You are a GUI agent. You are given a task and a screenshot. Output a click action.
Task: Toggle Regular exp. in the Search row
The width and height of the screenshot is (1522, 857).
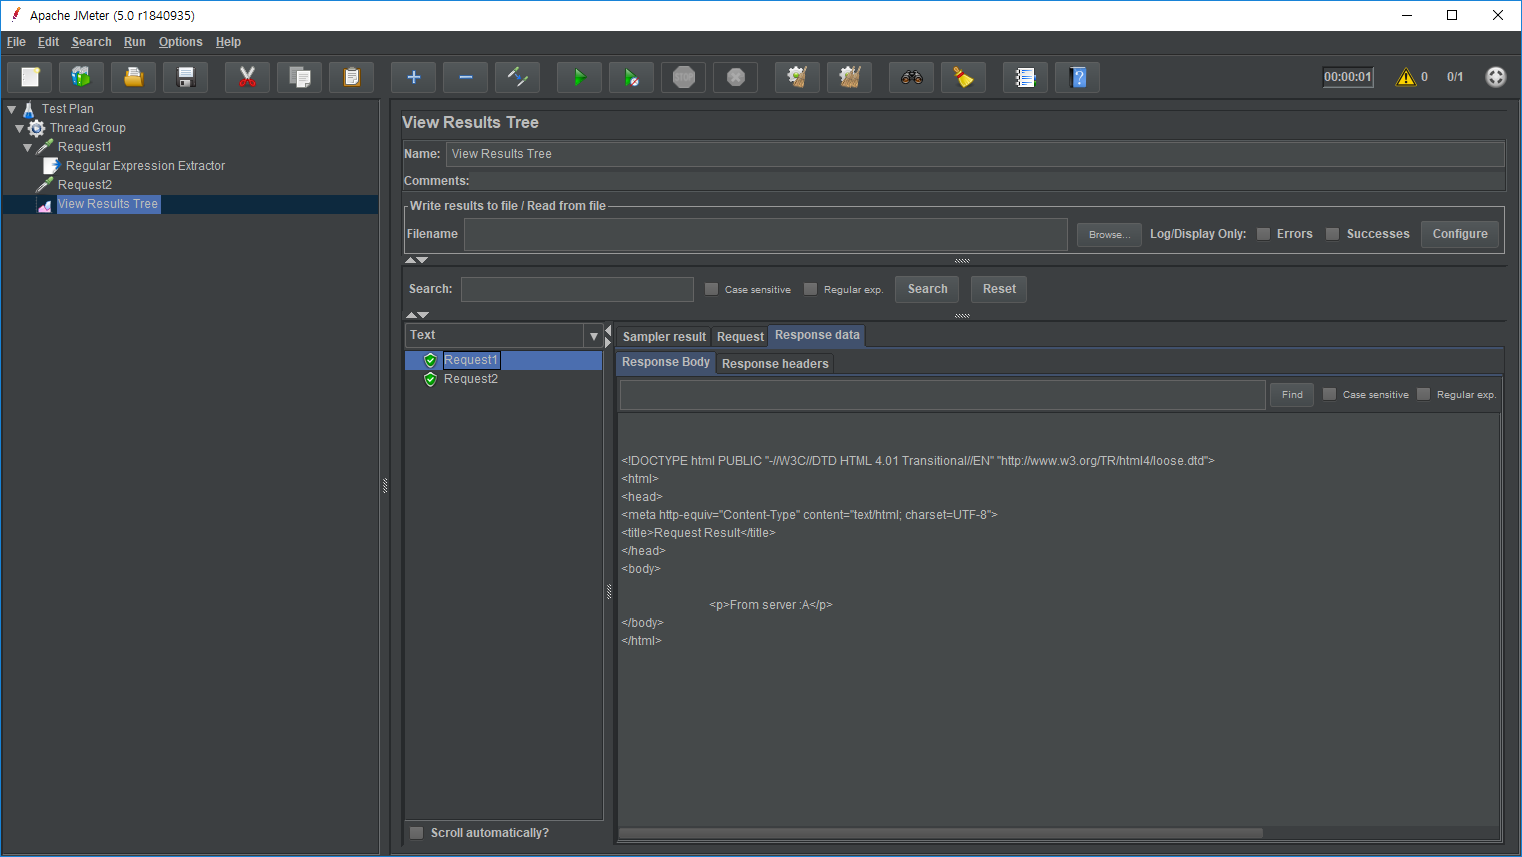click(x=811, y=289)
